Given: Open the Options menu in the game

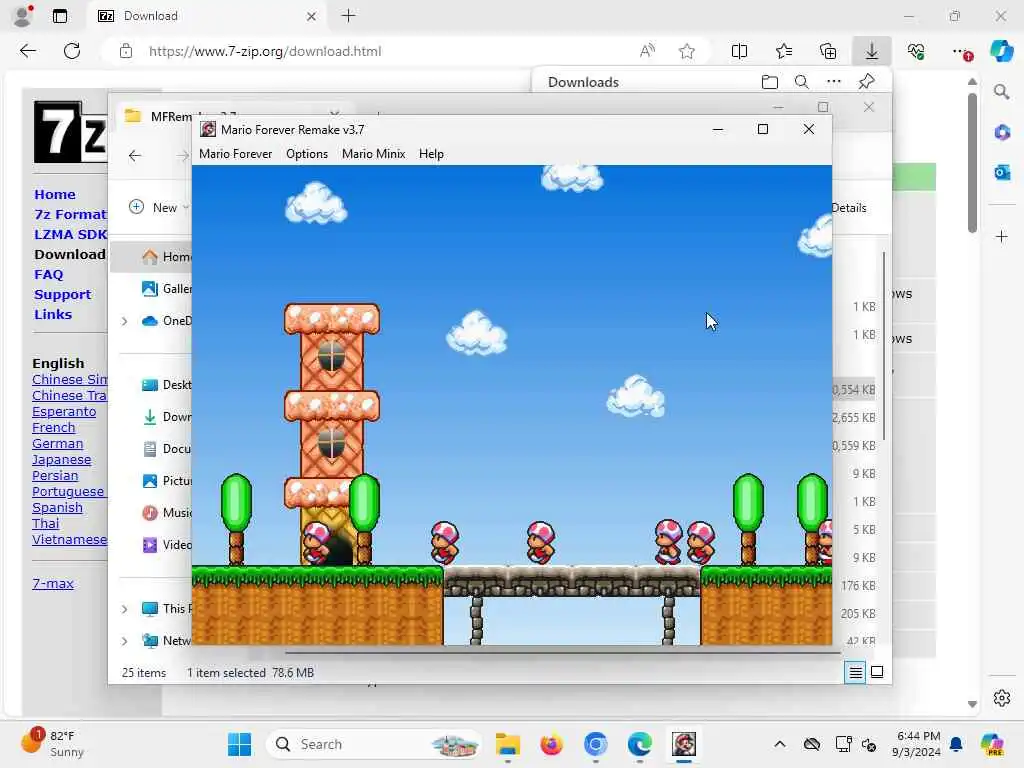Looking at the screenshot, I should 307,154.
